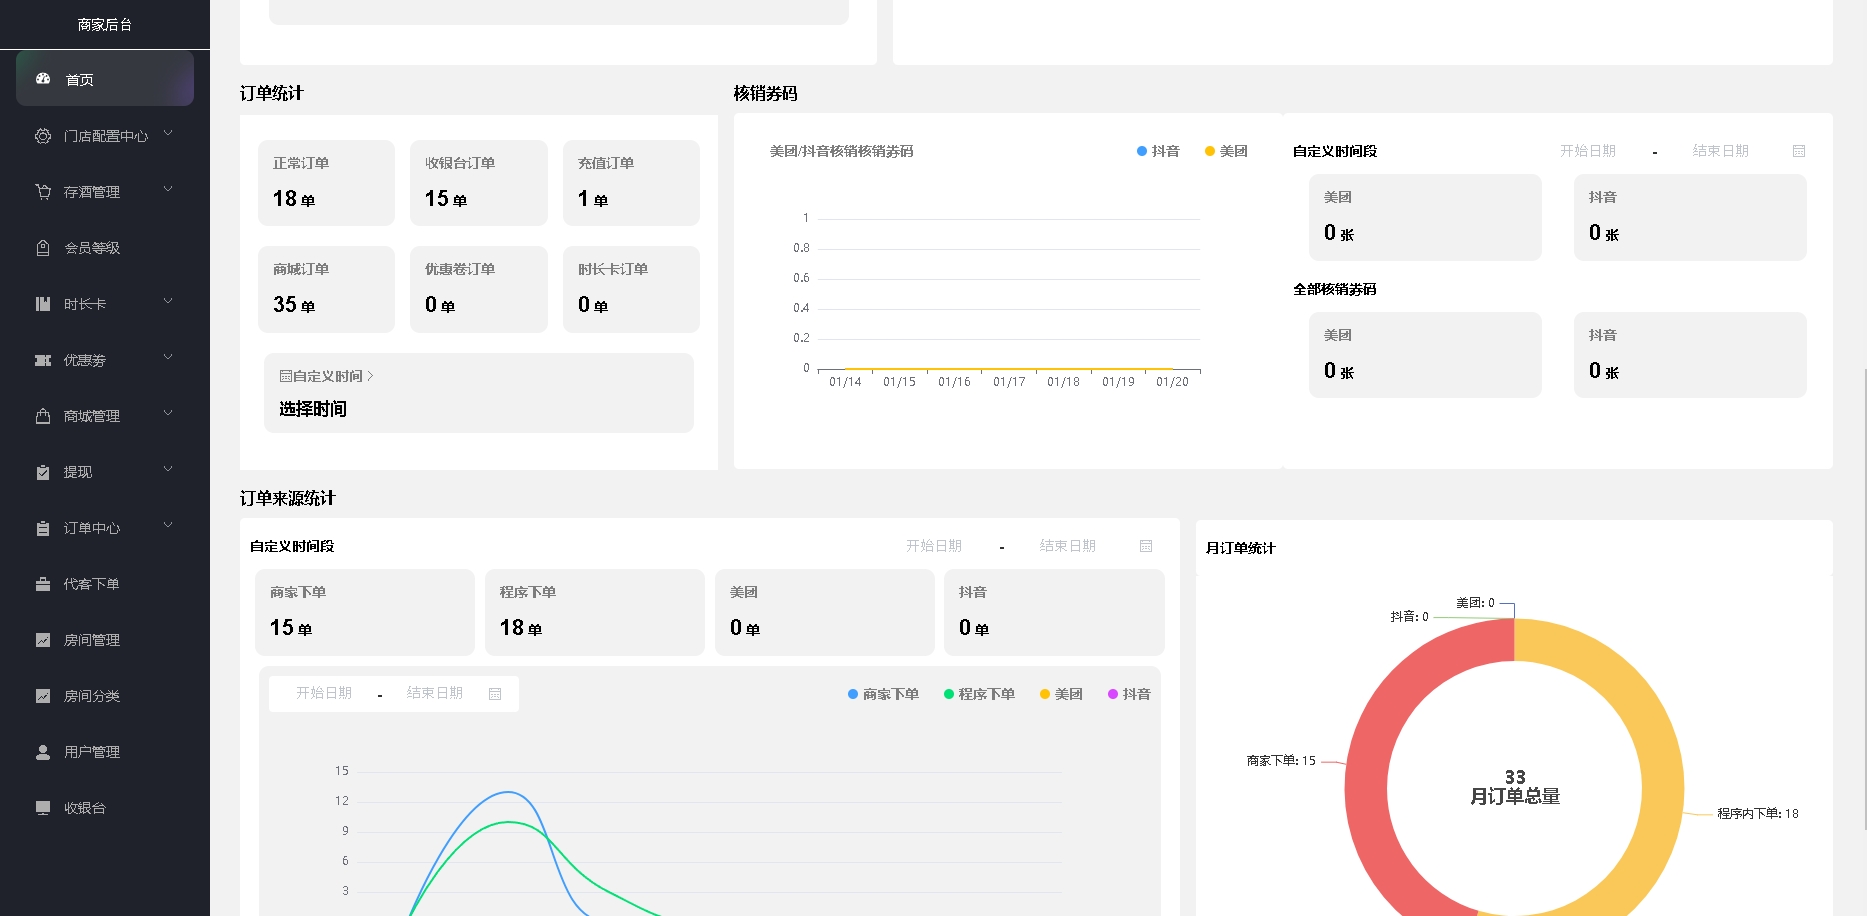The width and height of the screenshot is (1867, 916).
Task: Click the 收银台订单 15单 card
Action: (x=479, y=183)
